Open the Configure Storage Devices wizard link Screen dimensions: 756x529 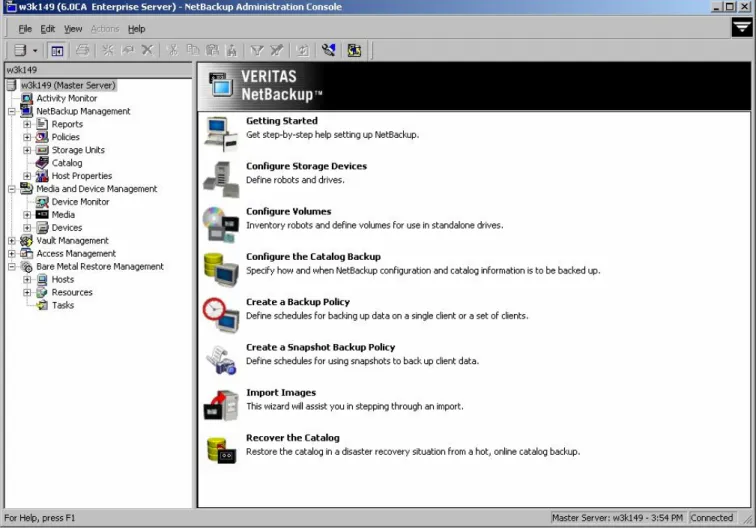pyautogui.click(x=306, y=166)
